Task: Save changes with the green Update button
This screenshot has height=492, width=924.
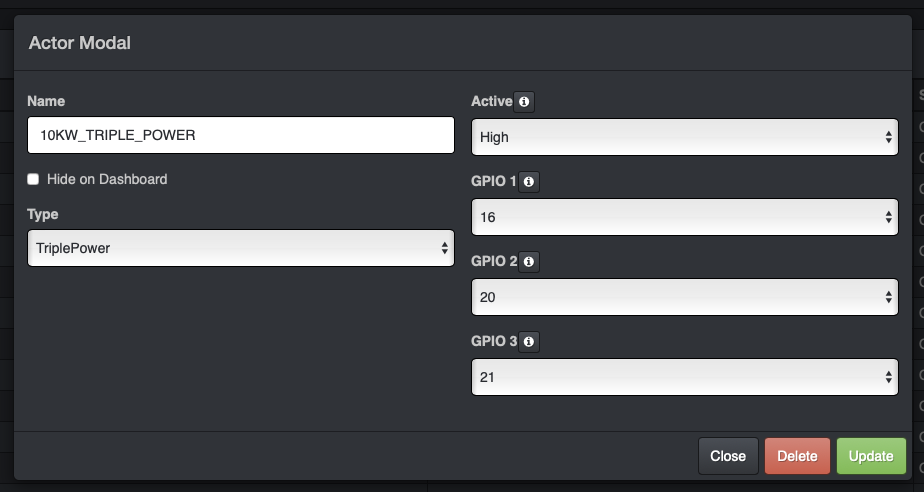Action: coord(870,456)
